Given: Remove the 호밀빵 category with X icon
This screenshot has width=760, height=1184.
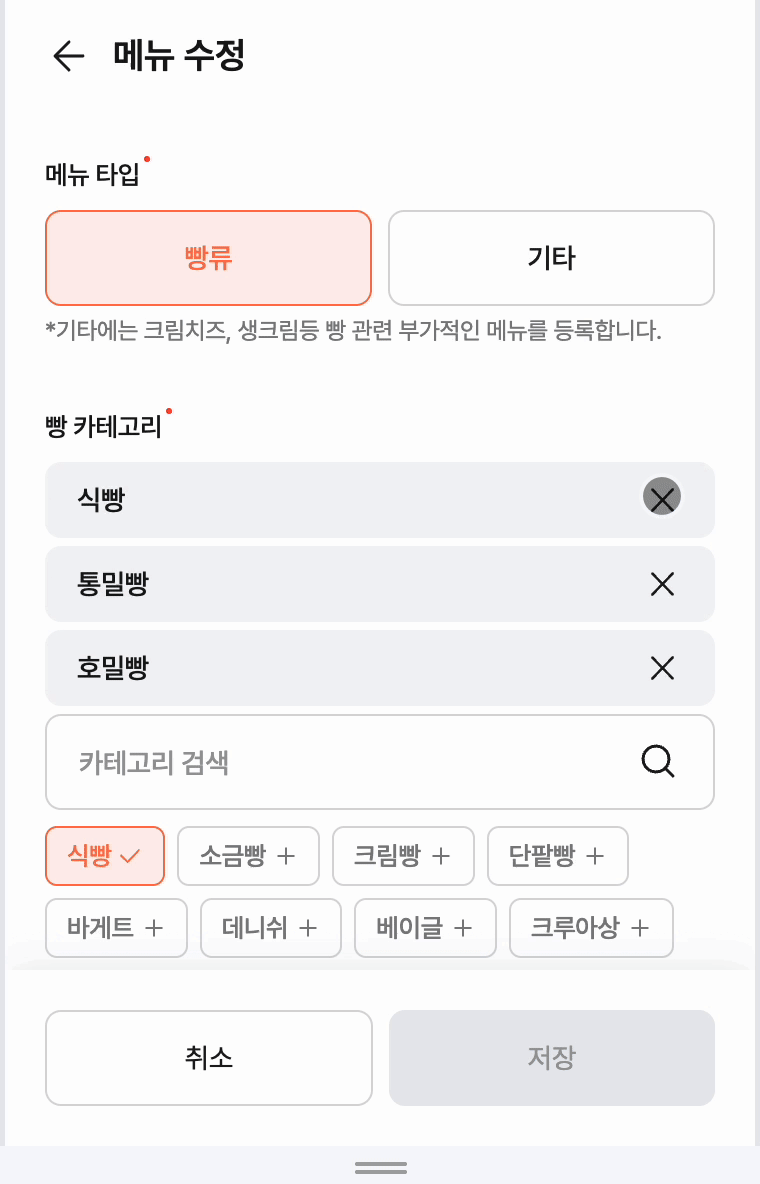Looking at the screenshot, I should coord(662,668).
